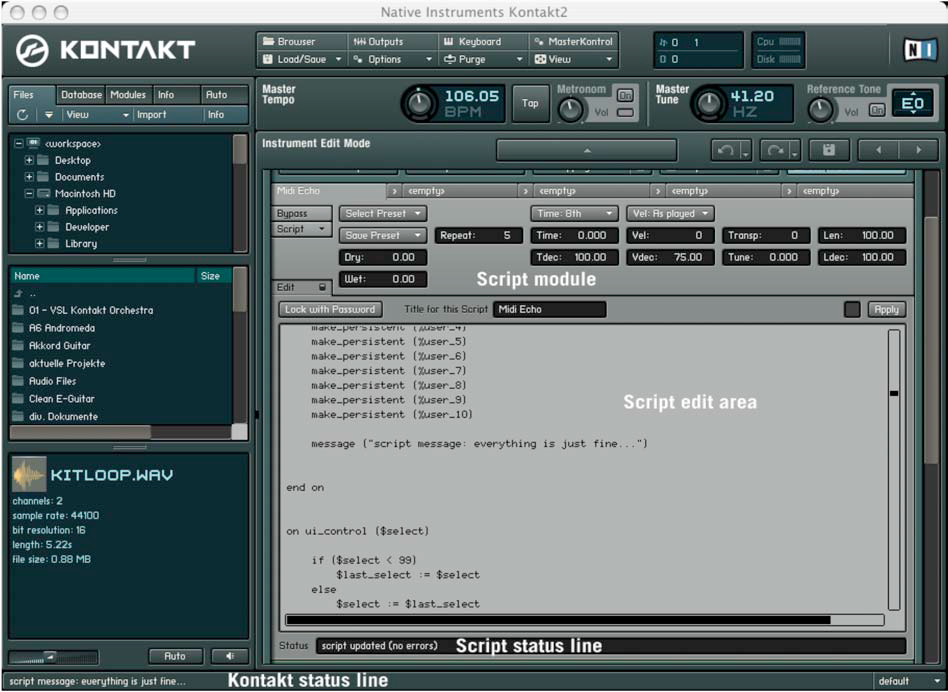Open the Options dropdown
The image size is (948, 692).
(x=392, y=59)
